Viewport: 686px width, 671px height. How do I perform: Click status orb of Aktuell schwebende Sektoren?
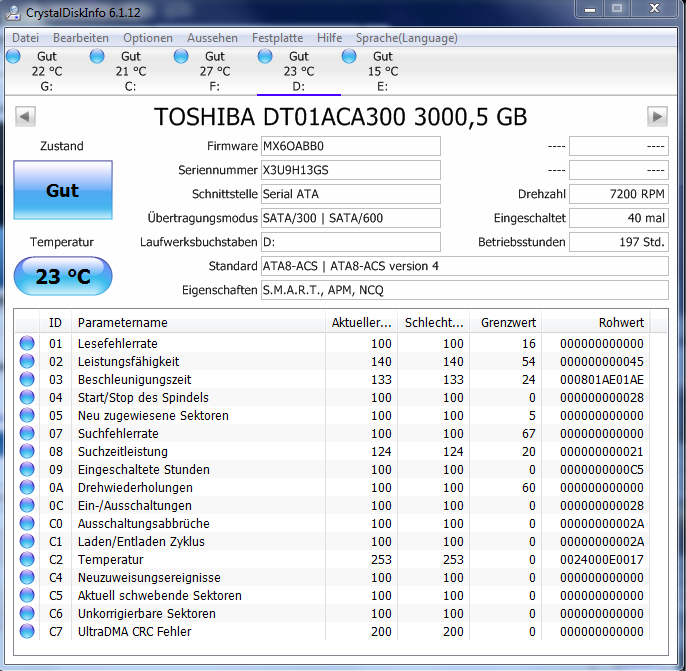[x=27, y=595]
